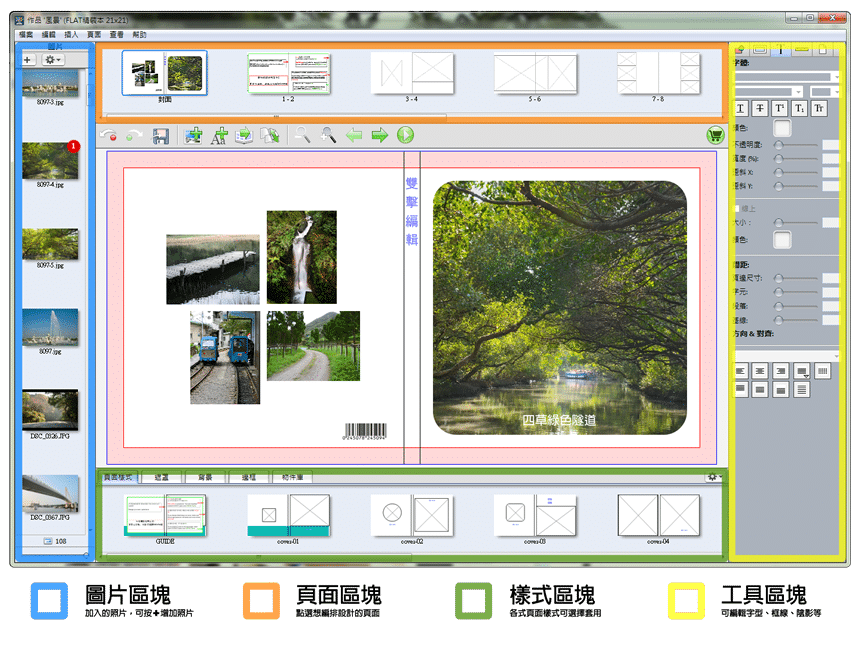Click the zoom out magnifier

[x=302, y=134]
